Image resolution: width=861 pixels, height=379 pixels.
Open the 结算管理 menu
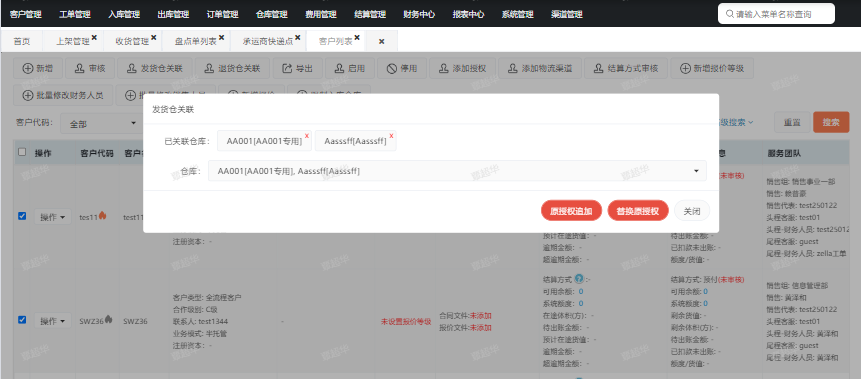point(370,14)
